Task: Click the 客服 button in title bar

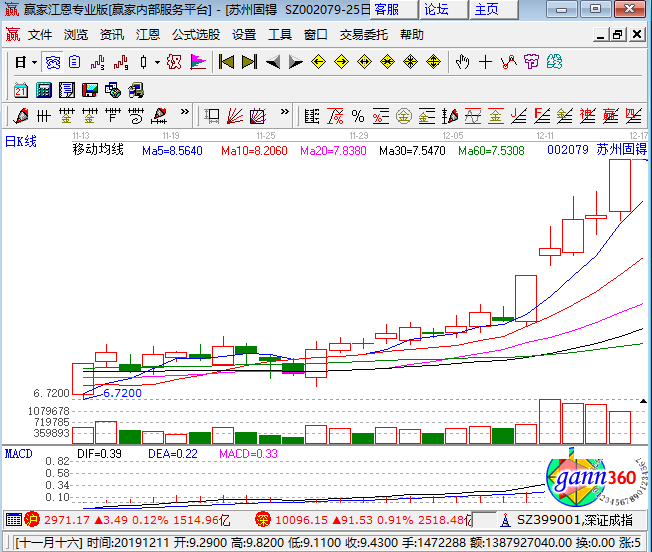Action: click(394, 9)
